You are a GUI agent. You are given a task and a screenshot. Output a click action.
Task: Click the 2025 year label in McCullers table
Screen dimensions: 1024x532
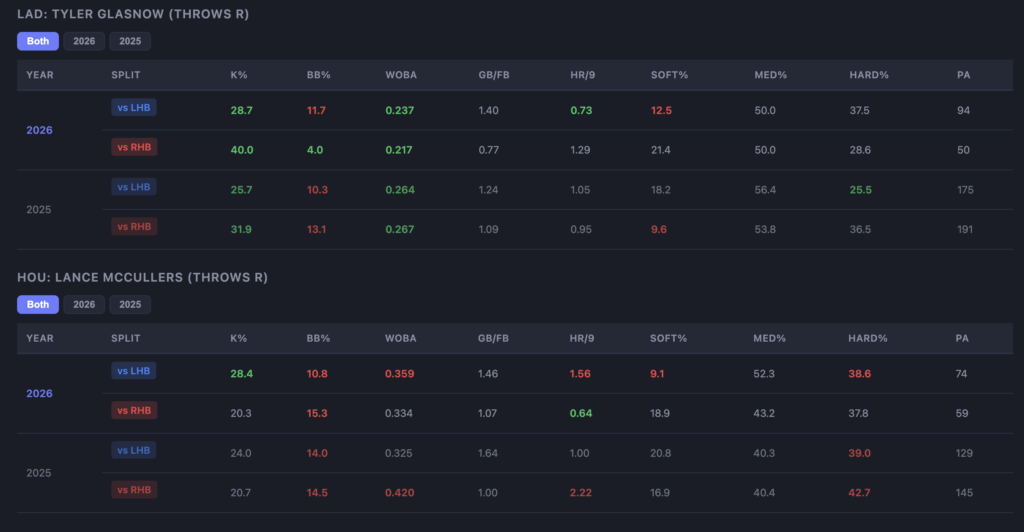pyautogui.click(x=39, y=473)
